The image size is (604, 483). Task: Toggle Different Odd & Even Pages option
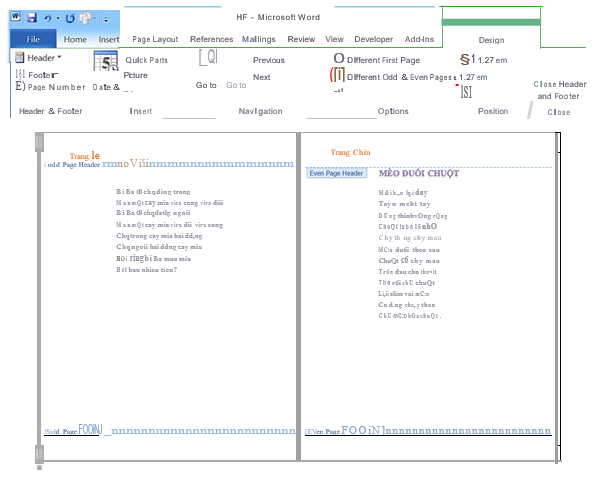coord(339,75)
